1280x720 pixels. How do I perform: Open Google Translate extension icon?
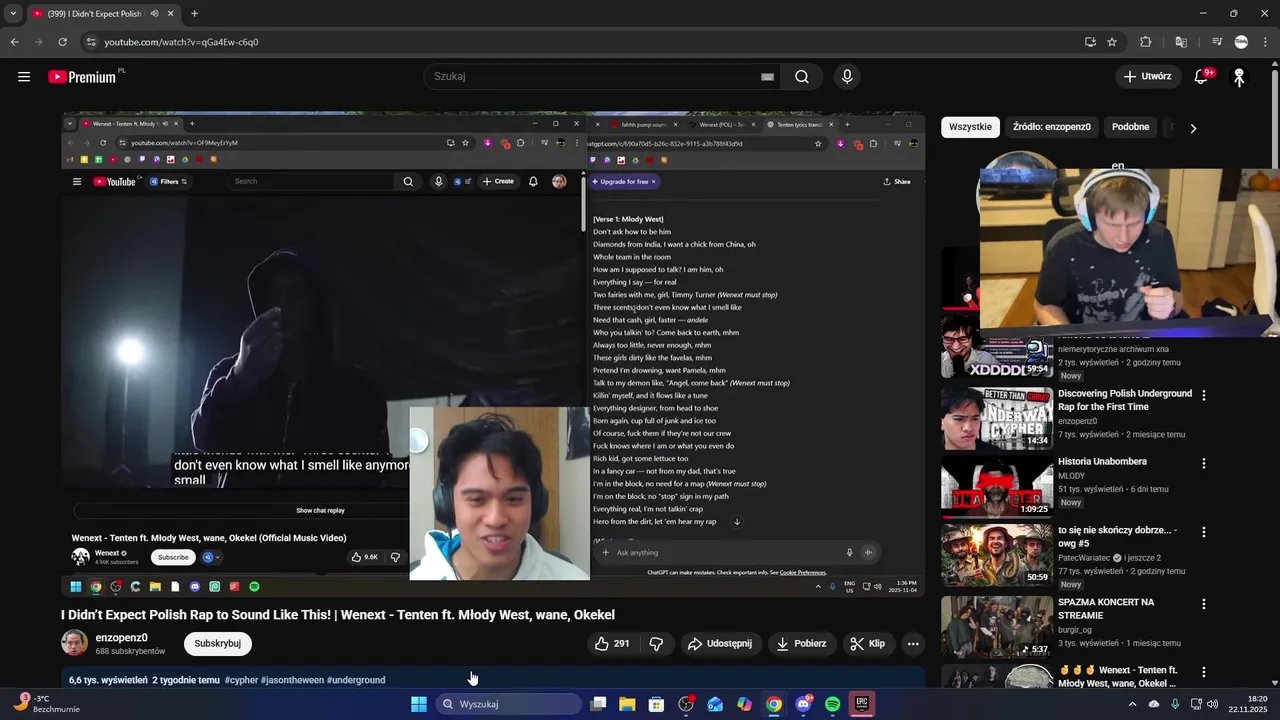click(x=1181, y=42)
